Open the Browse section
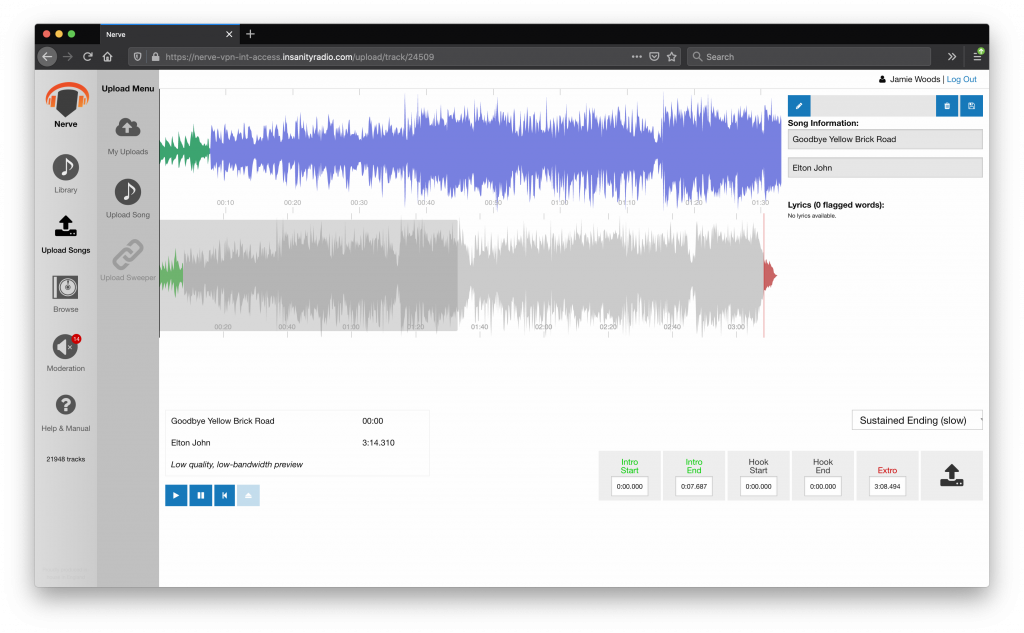Screen dimensions: 1024x633 [x=65, y=293]
